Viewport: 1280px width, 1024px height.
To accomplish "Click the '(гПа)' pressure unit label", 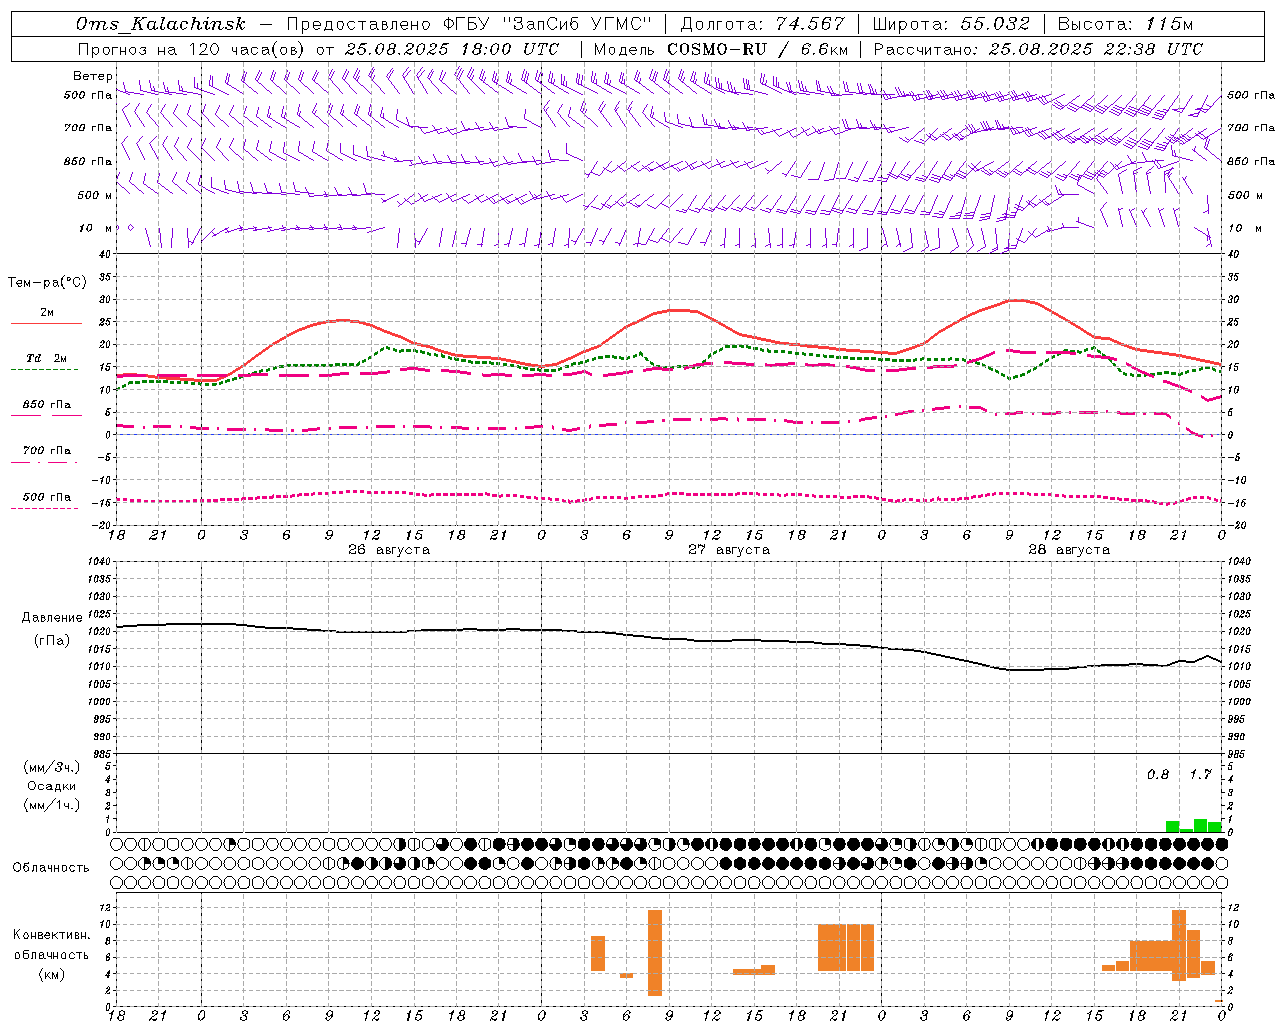I will click(52, 641).
